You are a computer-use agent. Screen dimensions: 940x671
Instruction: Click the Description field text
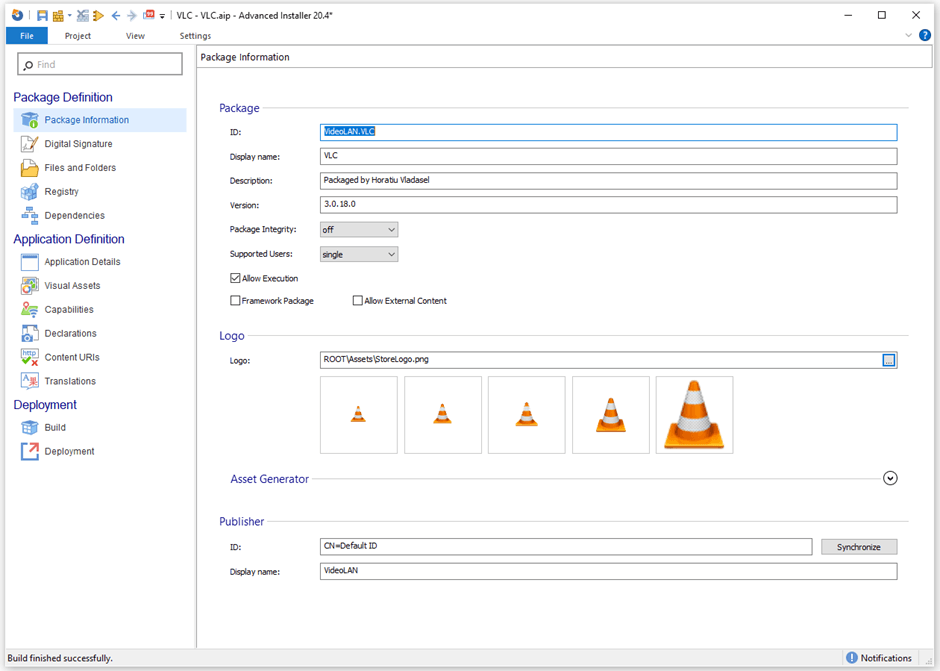[x=608, y=180]
